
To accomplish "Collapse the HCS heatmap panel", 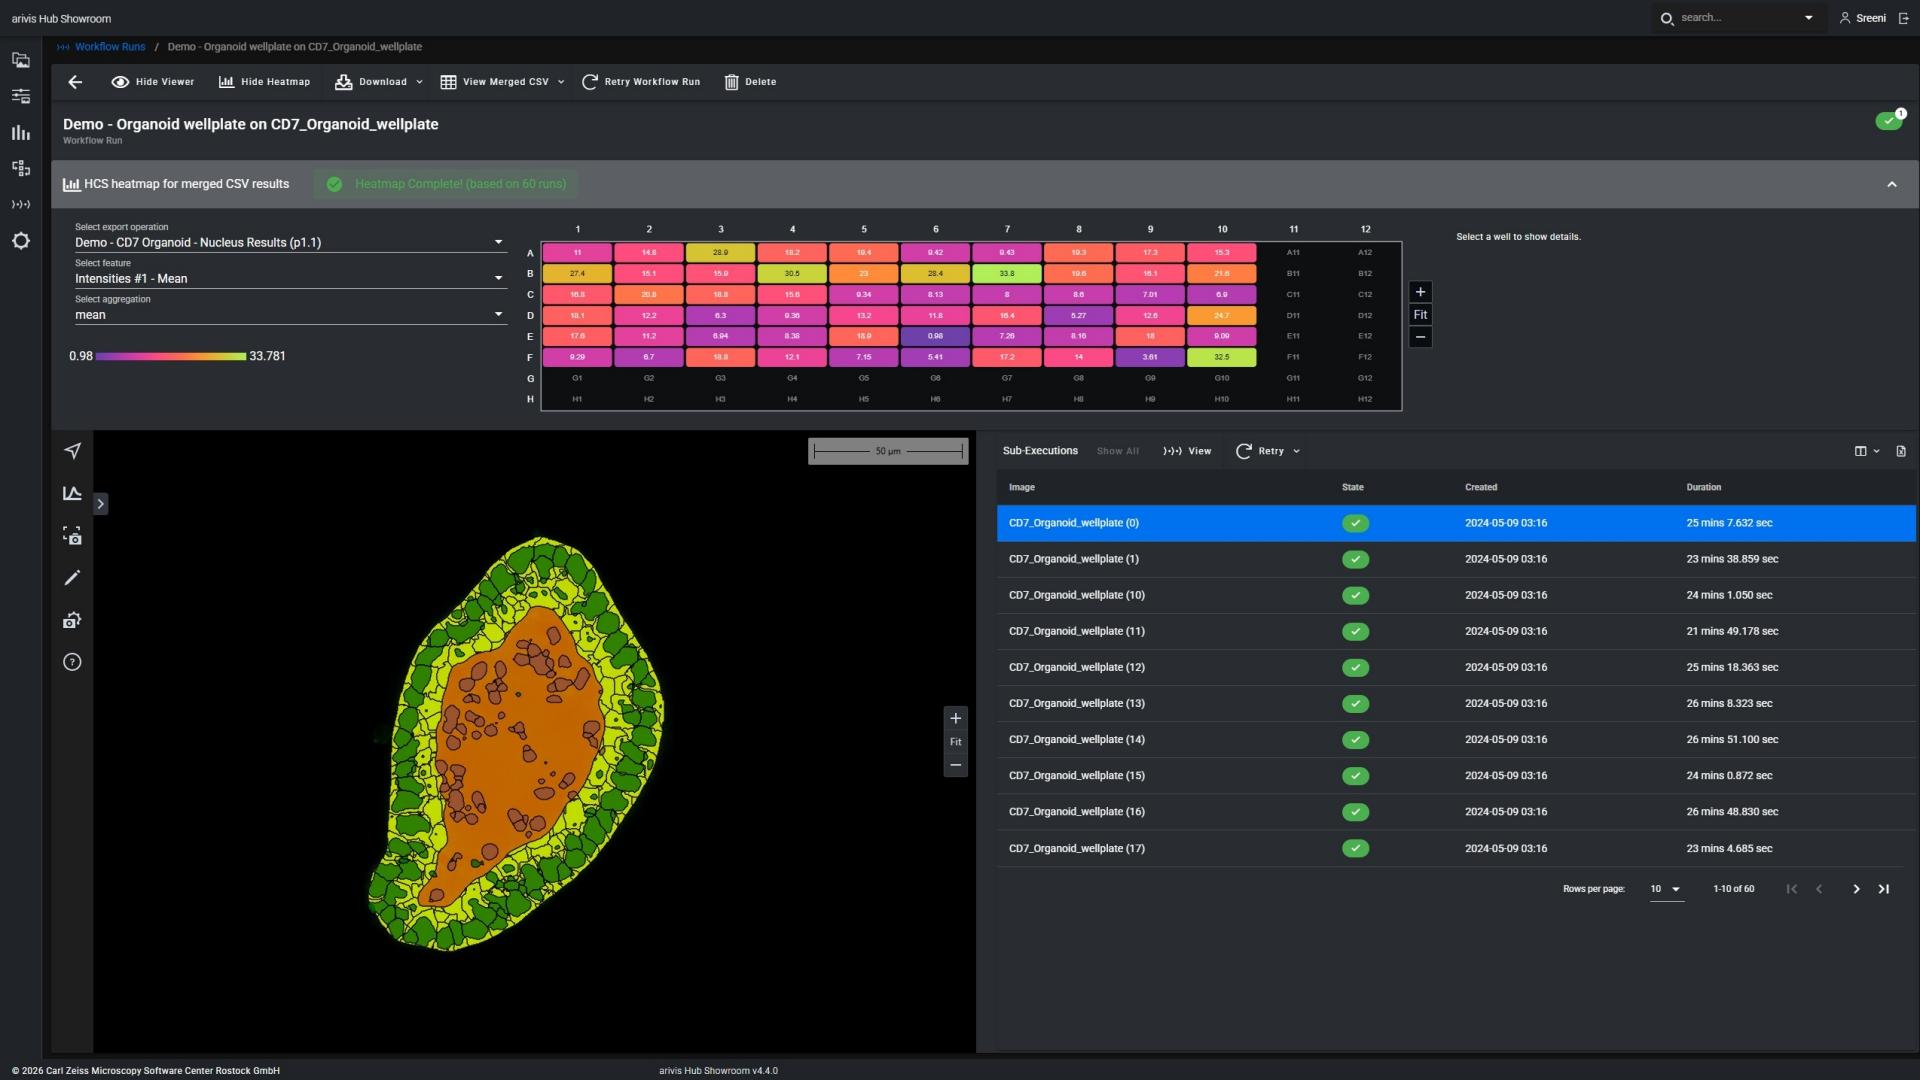I will coord(1891,184).
